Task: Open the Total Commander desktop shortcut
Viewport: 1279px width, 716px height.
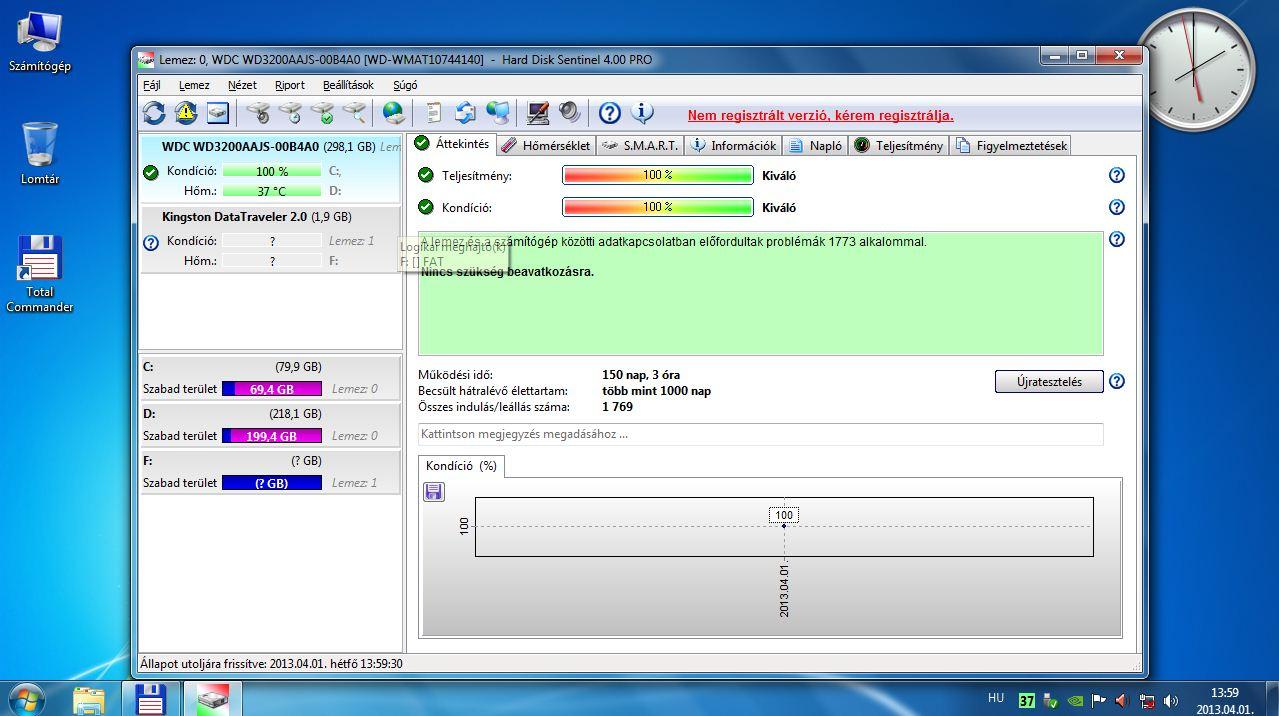Action: pos(40,274)
